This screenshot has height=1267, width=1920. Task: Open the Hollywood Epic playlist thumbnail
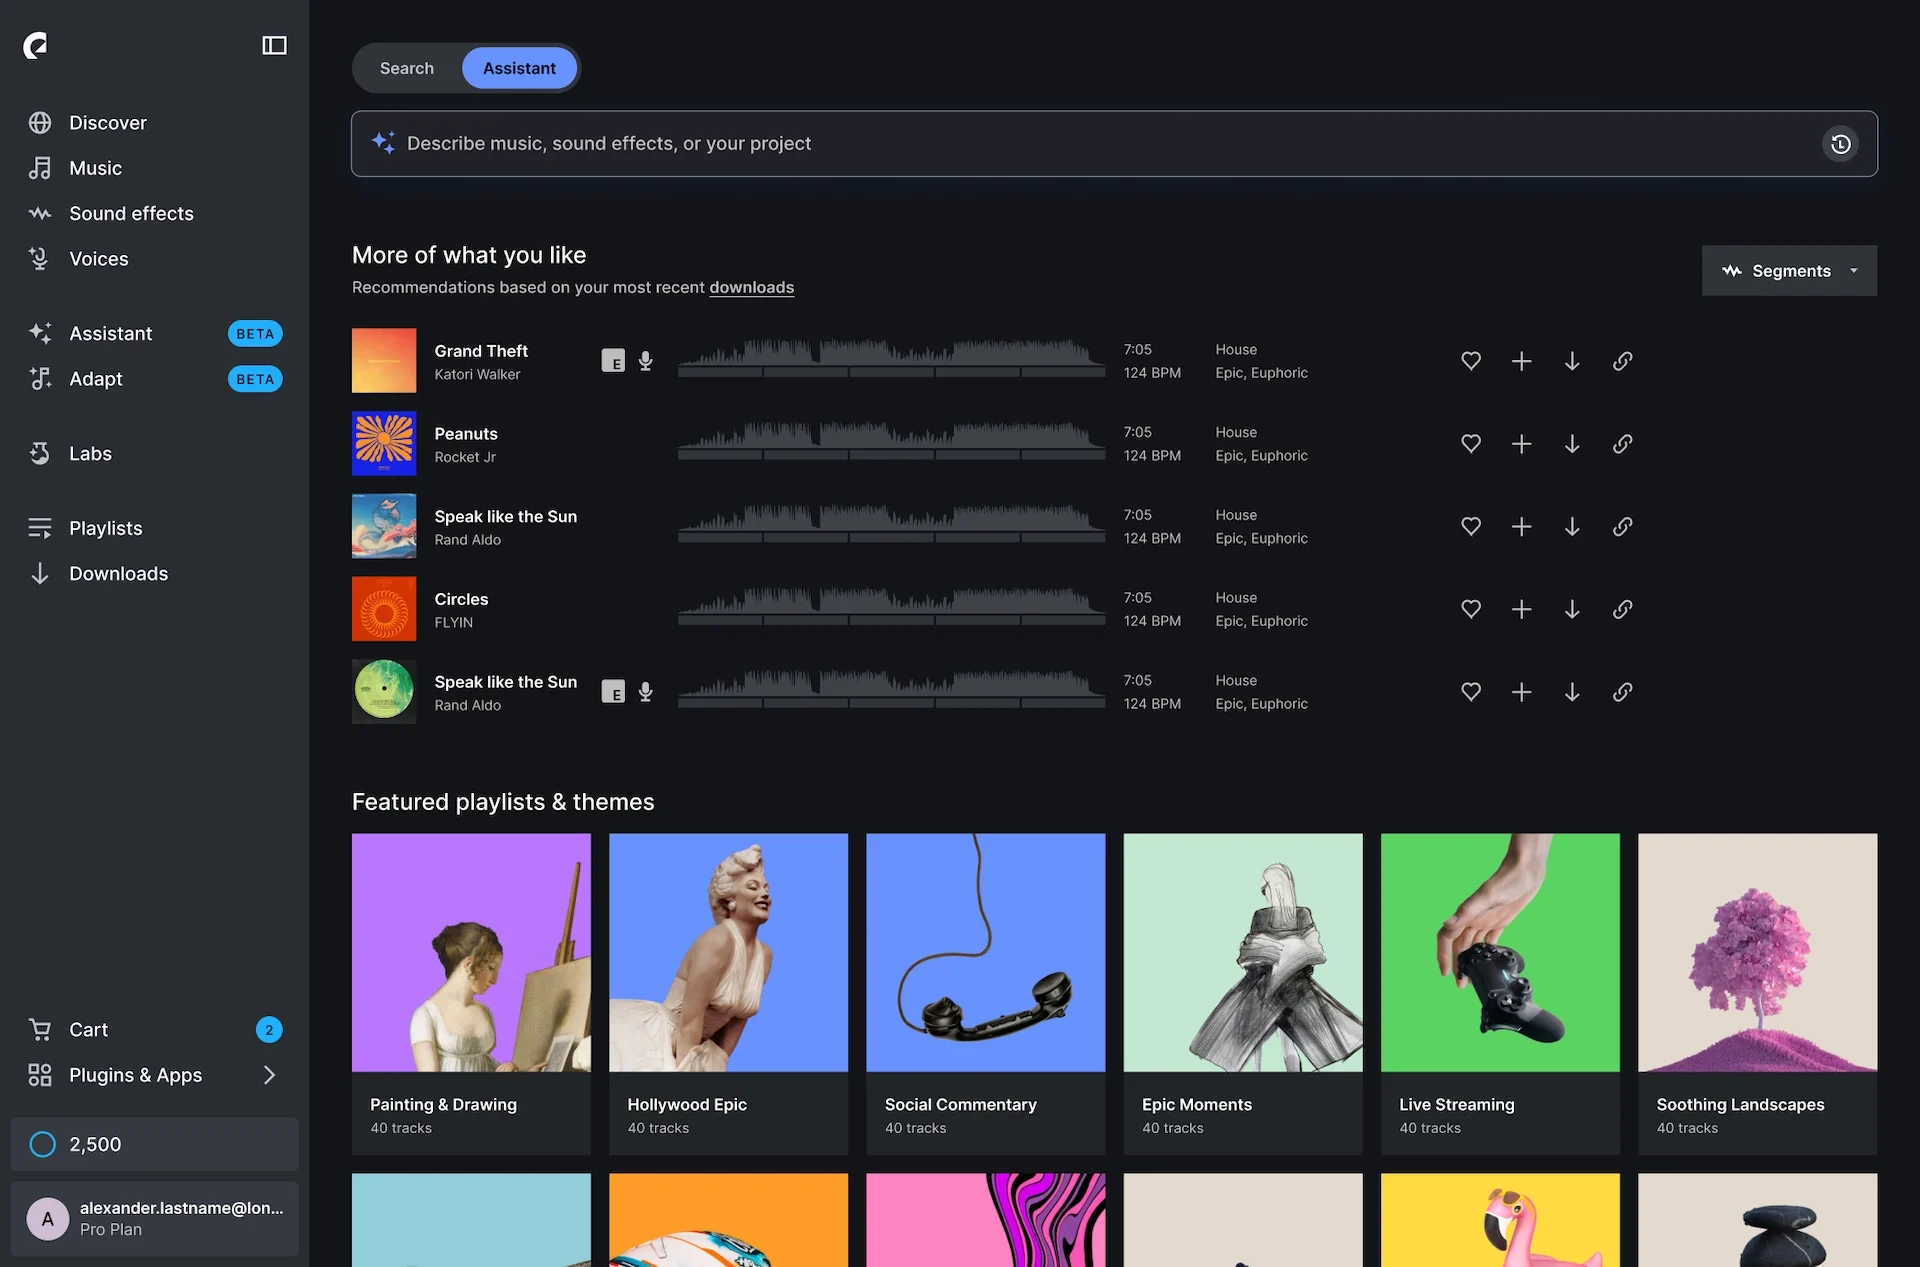tap(728, 952)
